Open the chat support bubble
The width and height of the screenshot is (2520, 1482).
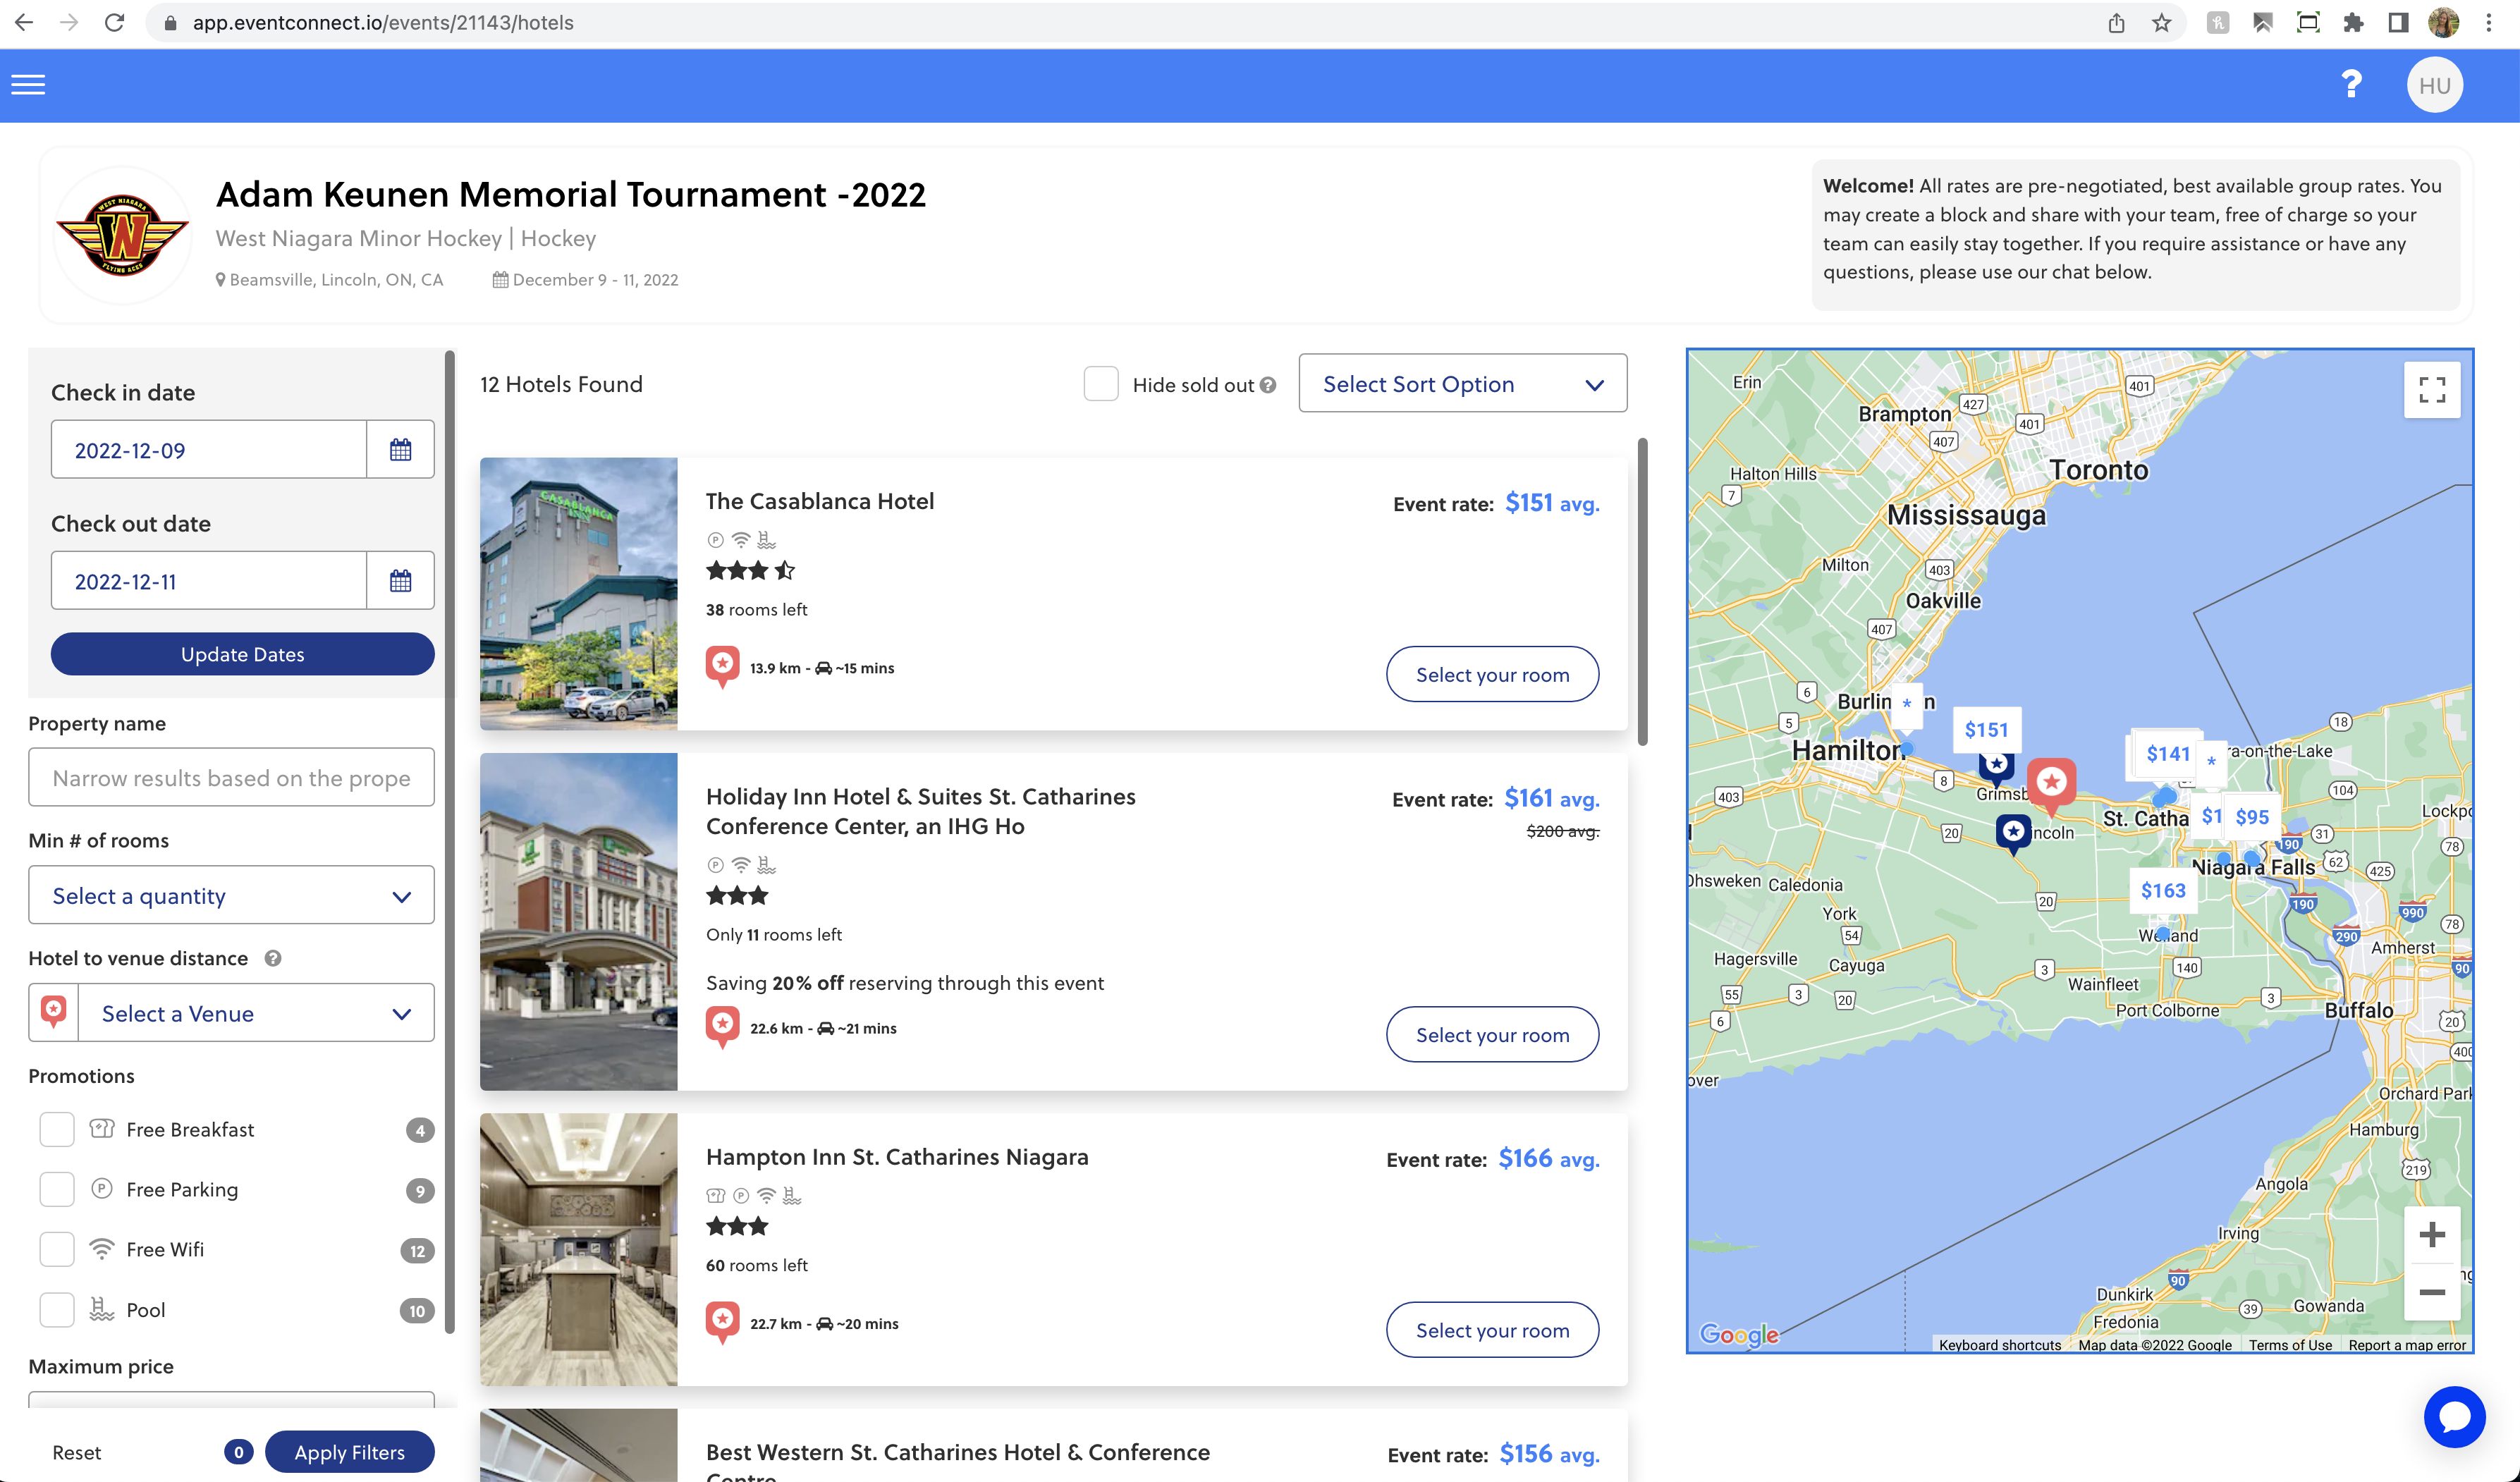2454,1416
